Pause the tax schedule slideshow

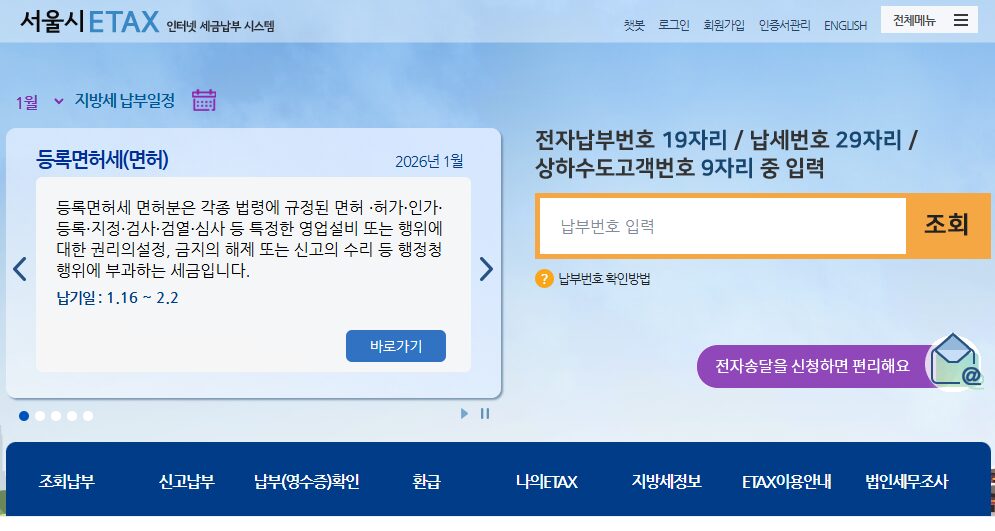coord(485,414)
